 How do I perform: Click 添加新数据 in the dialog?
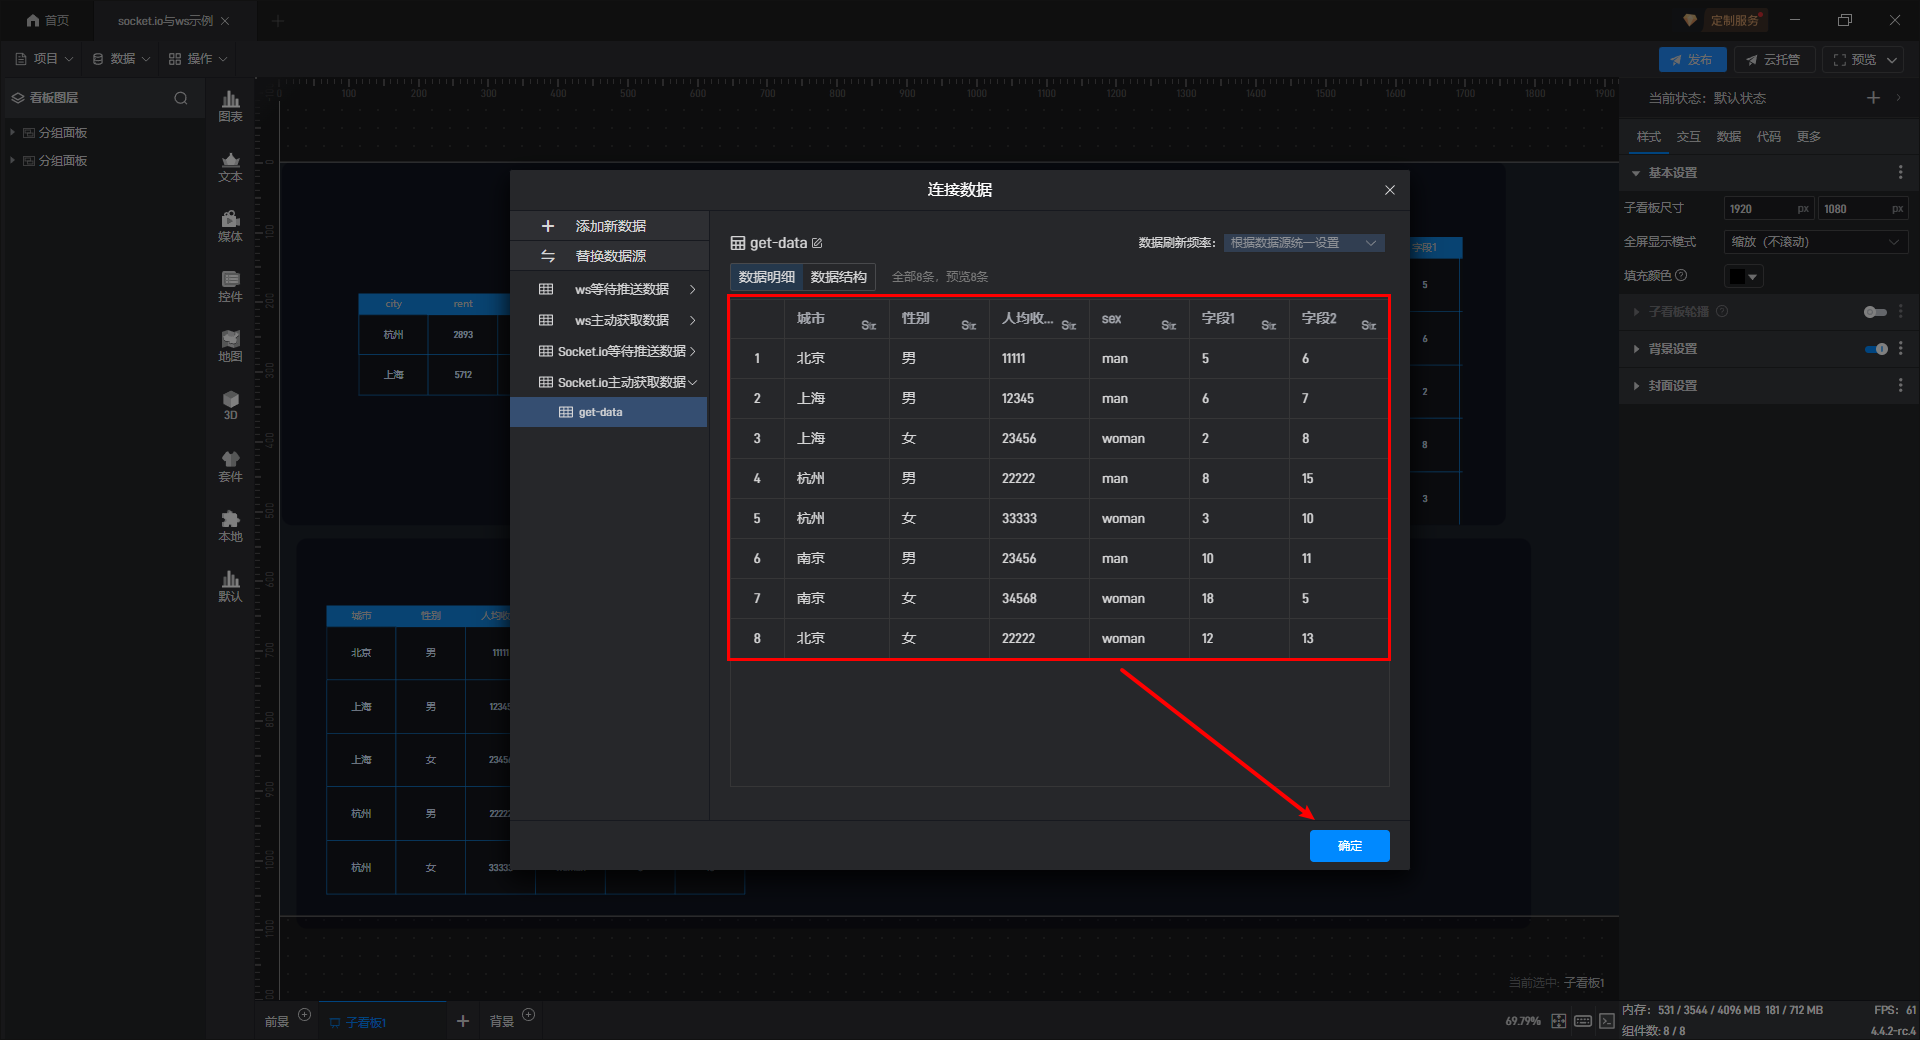[609, 226]
